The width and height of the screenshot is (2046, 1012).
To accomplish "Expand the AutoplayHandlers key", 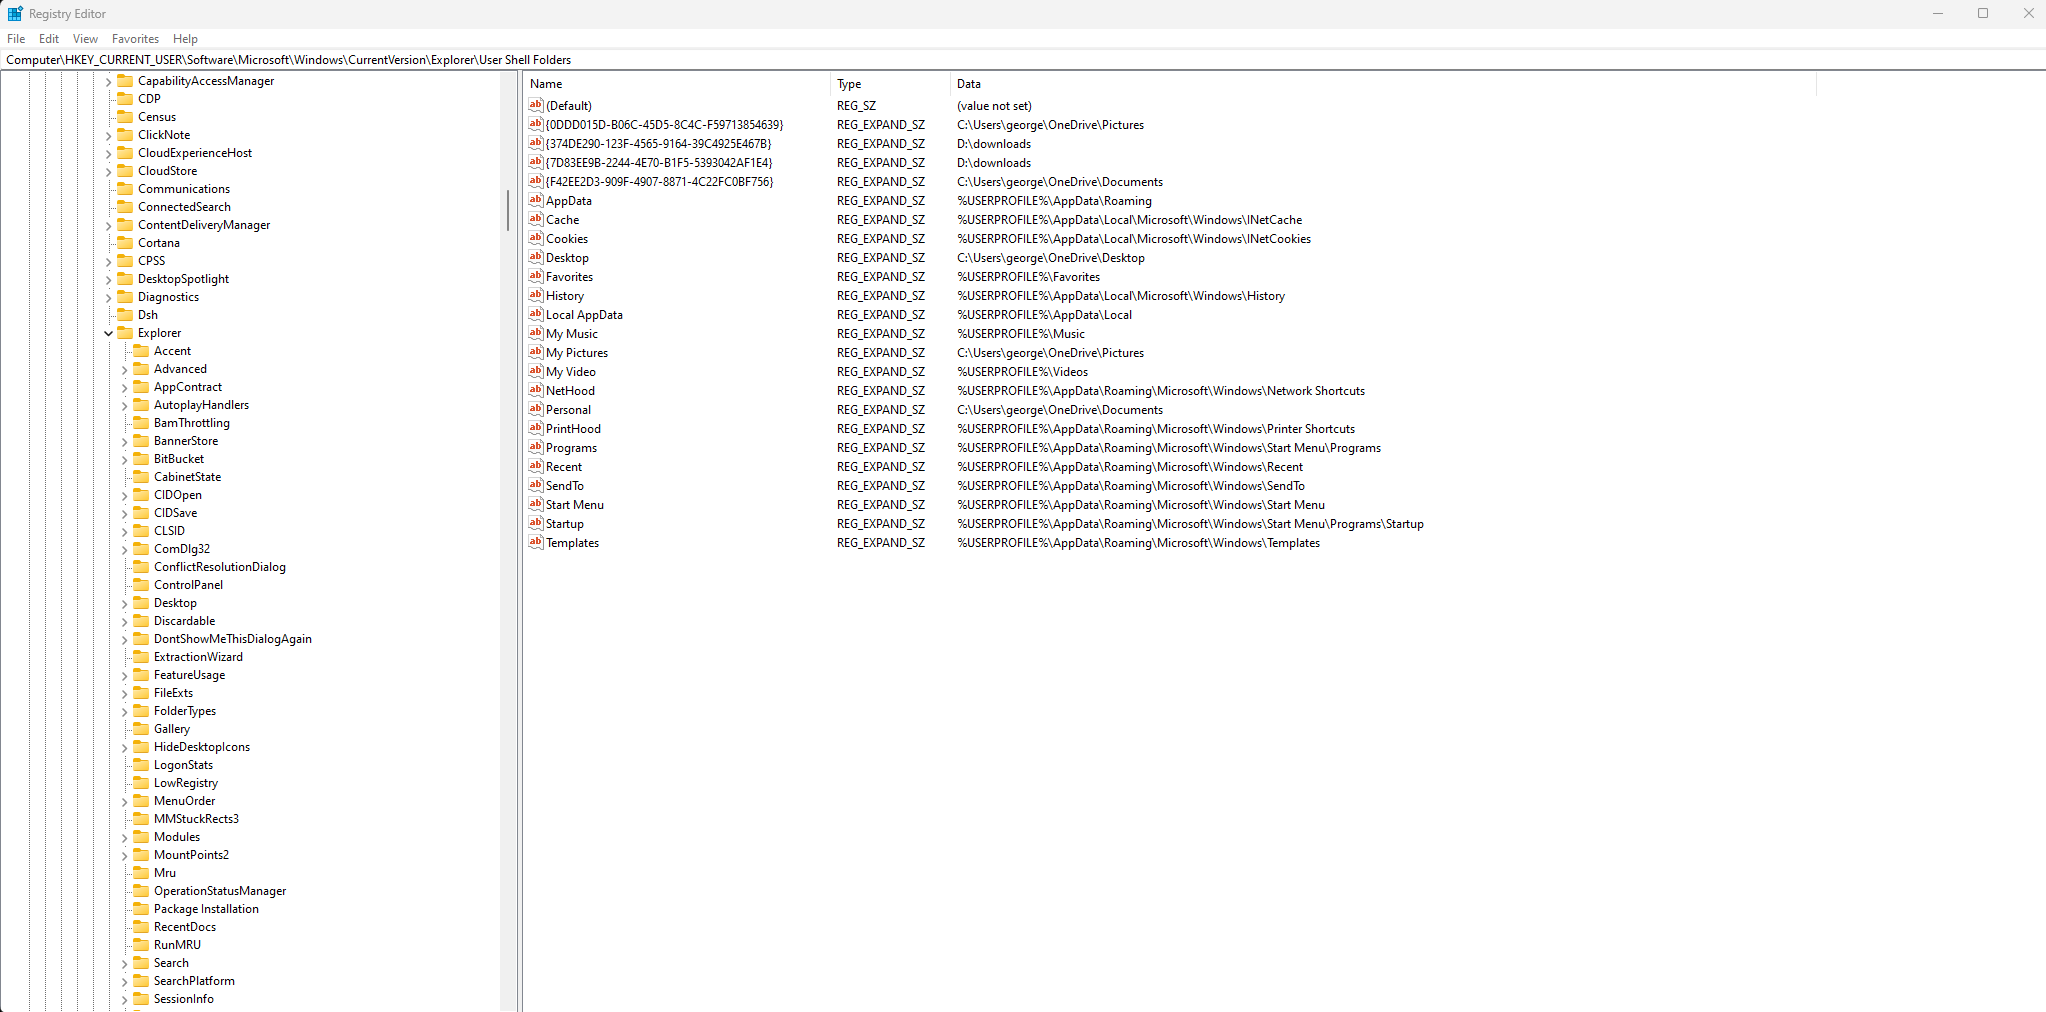I will click(x=125, y=406).
